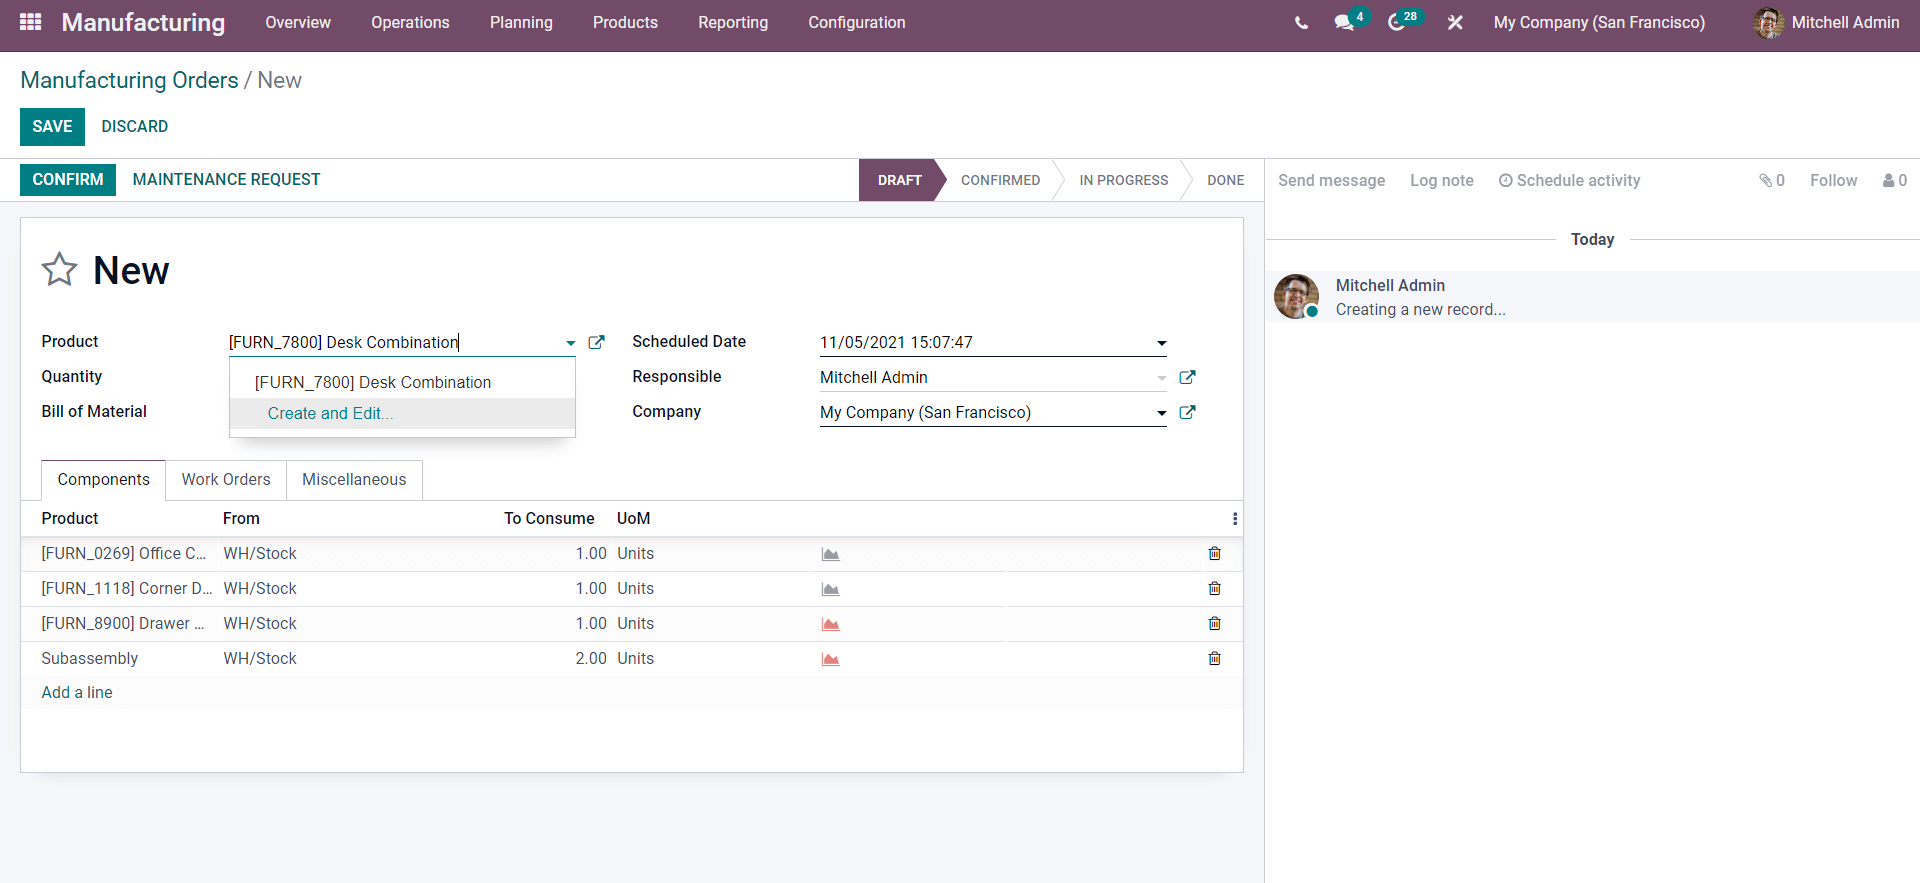Select the DONE status stage
1920x883 pixels.
1225,180
